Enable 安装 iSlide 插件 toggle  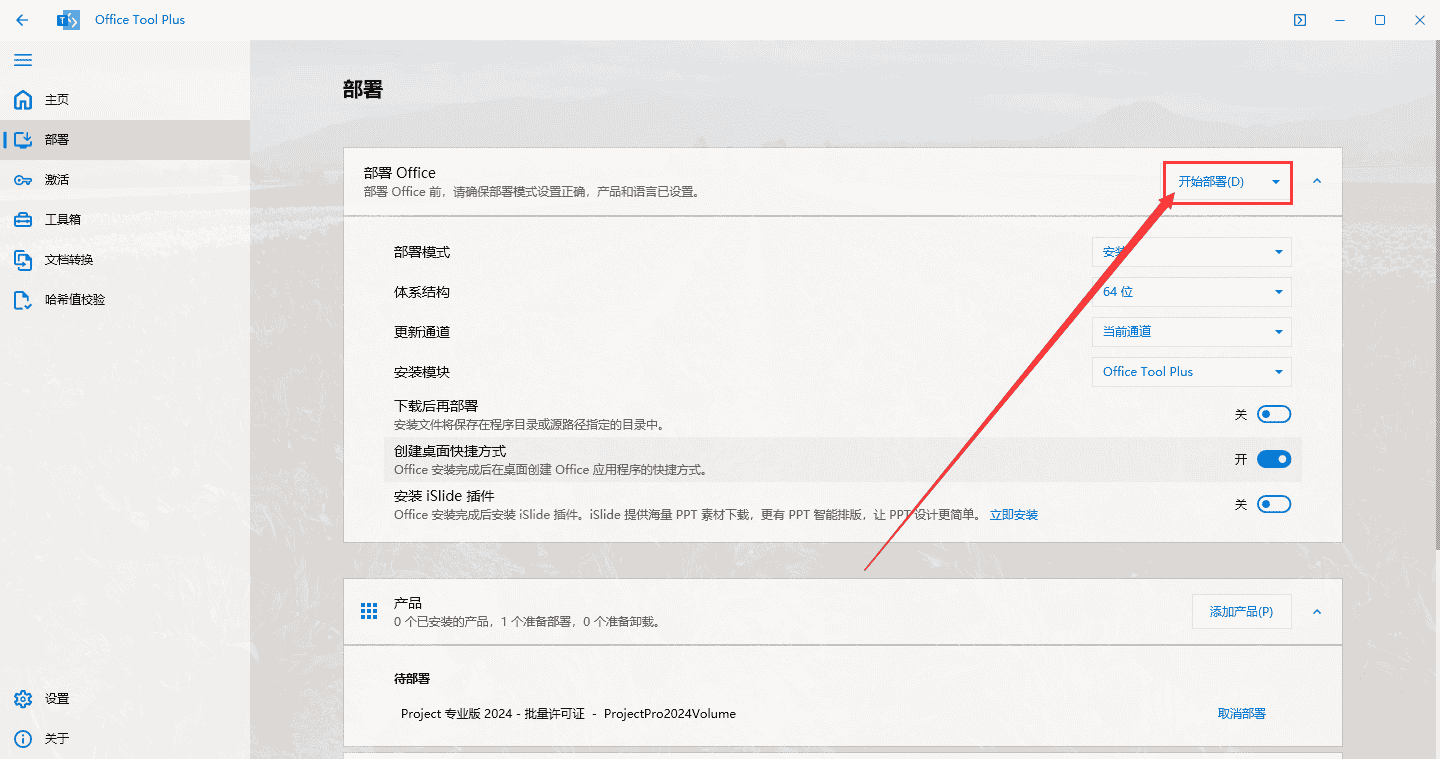coord(1274,504)
